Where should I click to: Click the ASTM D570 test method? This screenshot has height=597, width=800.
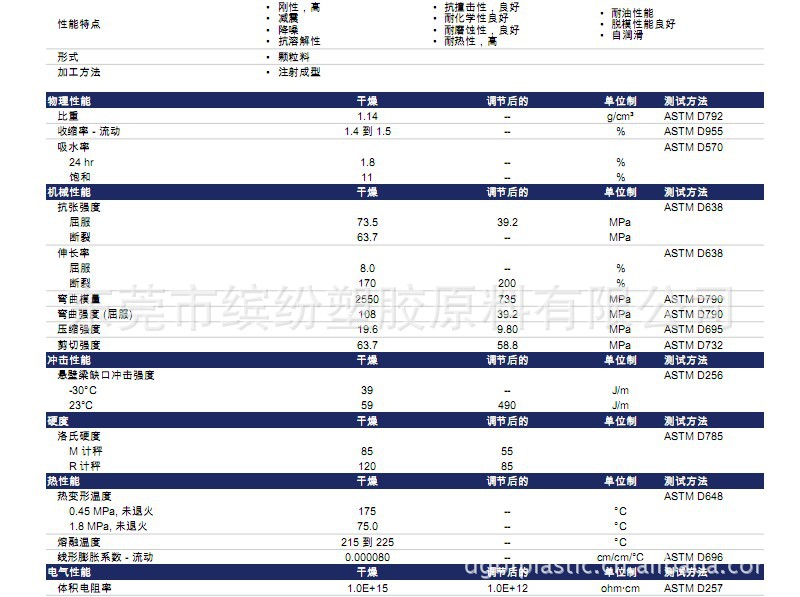click(693, 147)
